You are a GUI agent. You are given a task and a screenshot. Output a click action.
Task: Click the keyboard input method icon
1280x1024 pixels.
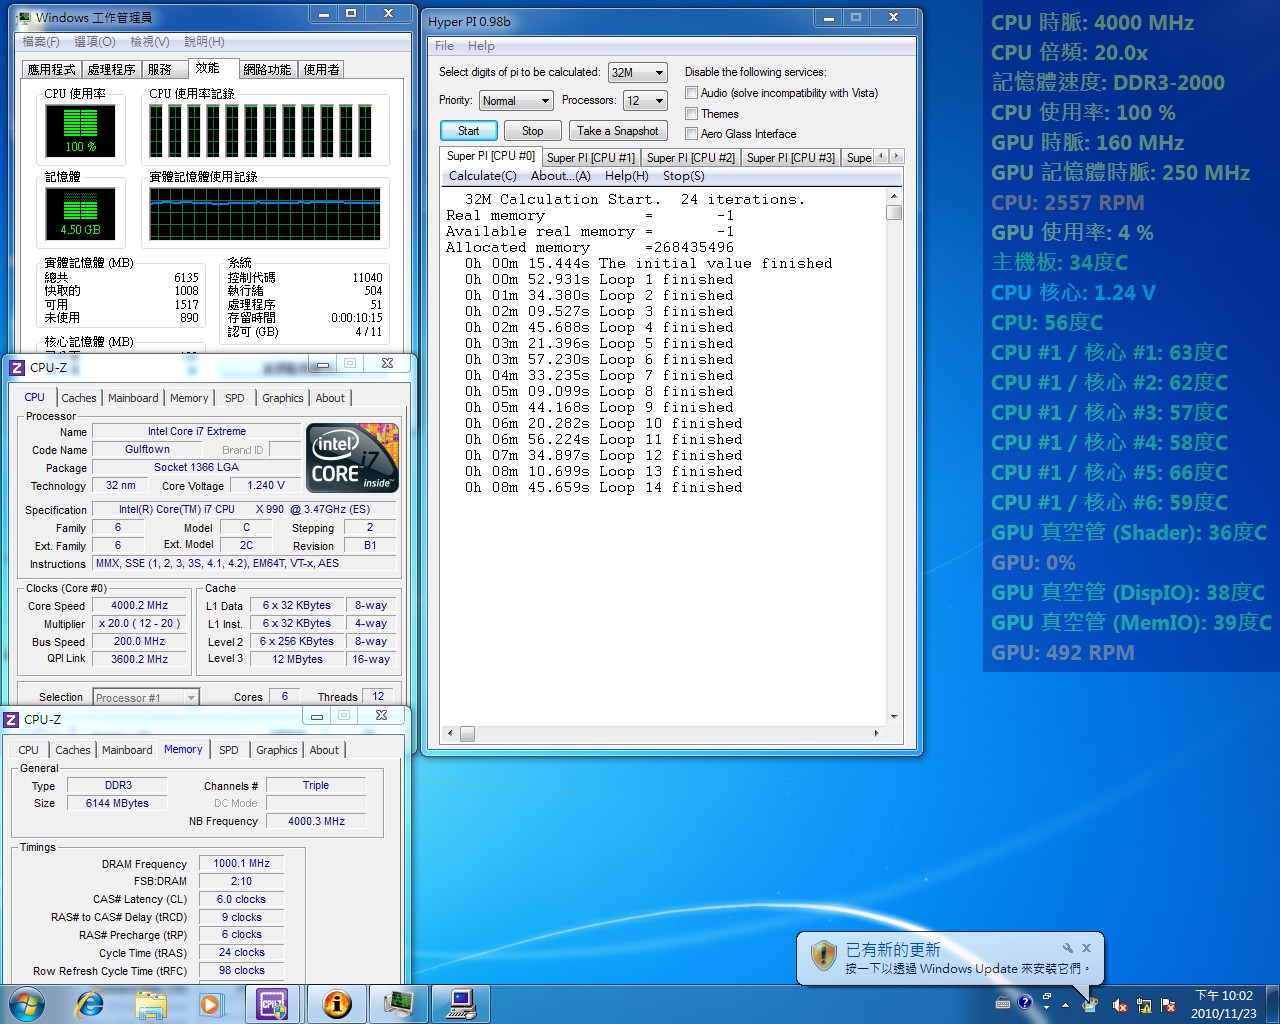point(1003,1002)
